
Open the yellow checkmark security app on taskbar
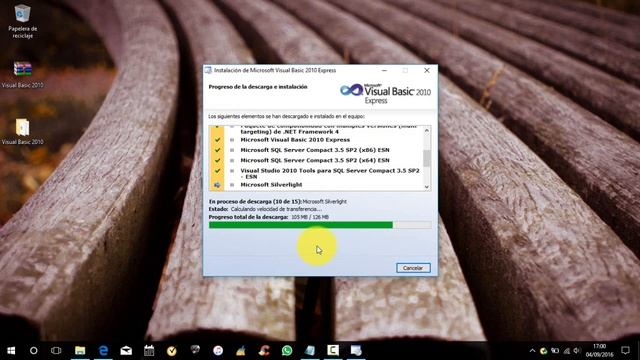[172, 351]
